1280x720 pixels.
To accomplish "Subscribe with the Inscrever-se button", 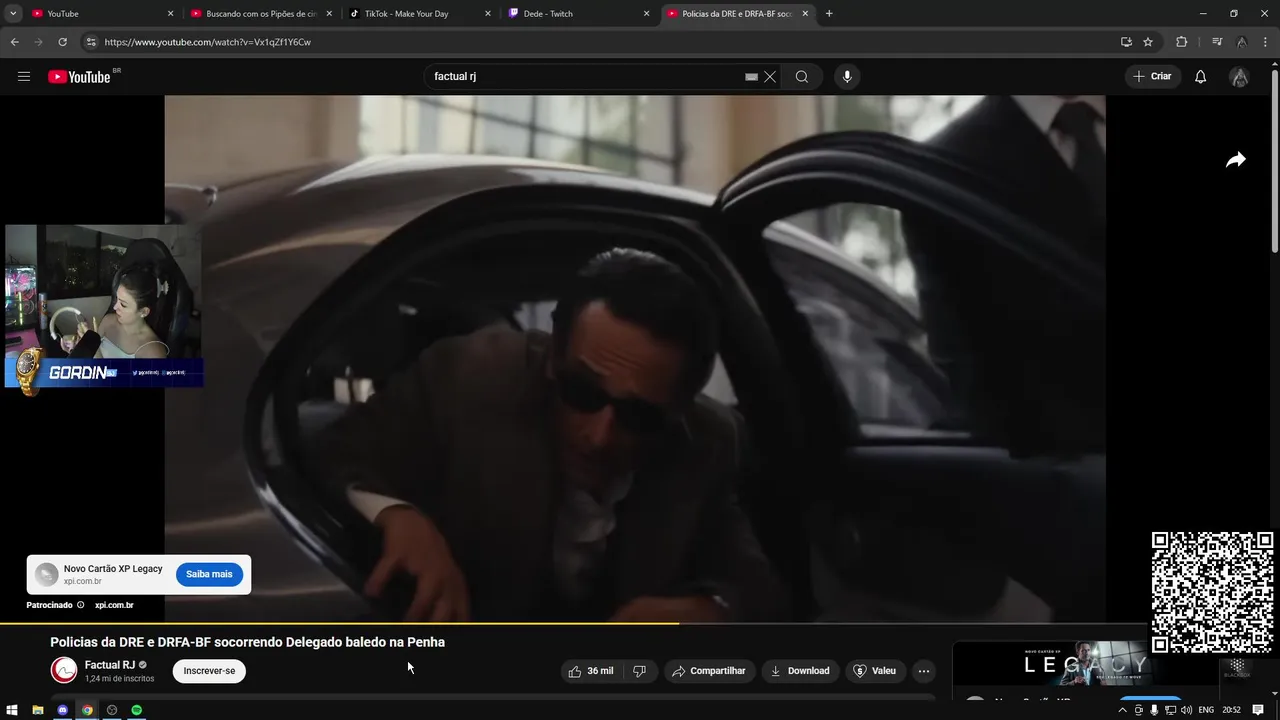I will pyautogui.click(x=209, y=671).
